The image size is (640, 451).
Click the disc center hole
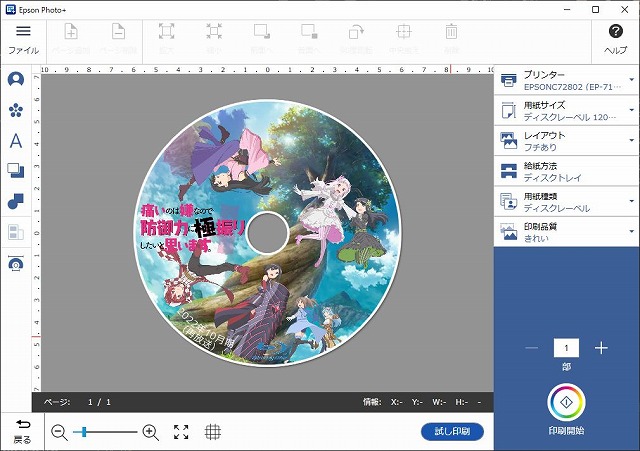(268, 233)
